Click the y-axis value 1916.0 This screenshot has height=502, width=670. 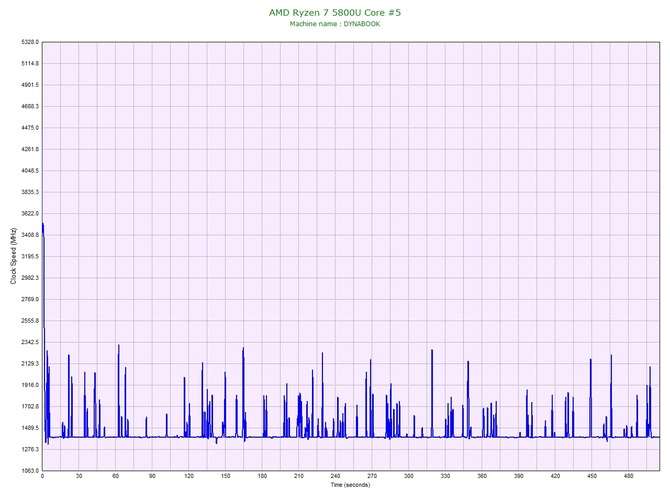30,385
